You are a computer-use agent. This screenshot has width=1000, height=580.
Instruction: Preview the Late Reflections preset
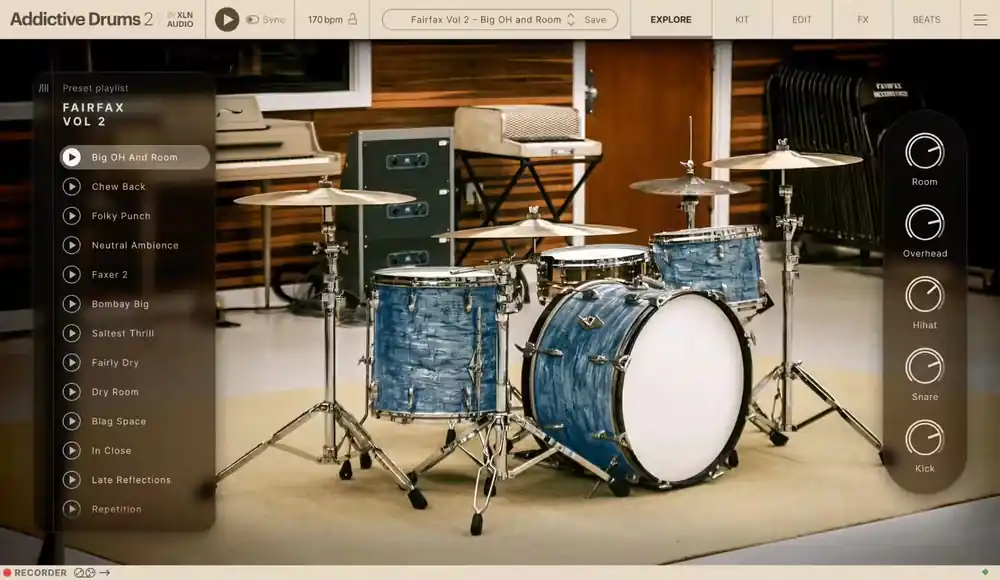[71, 480]
